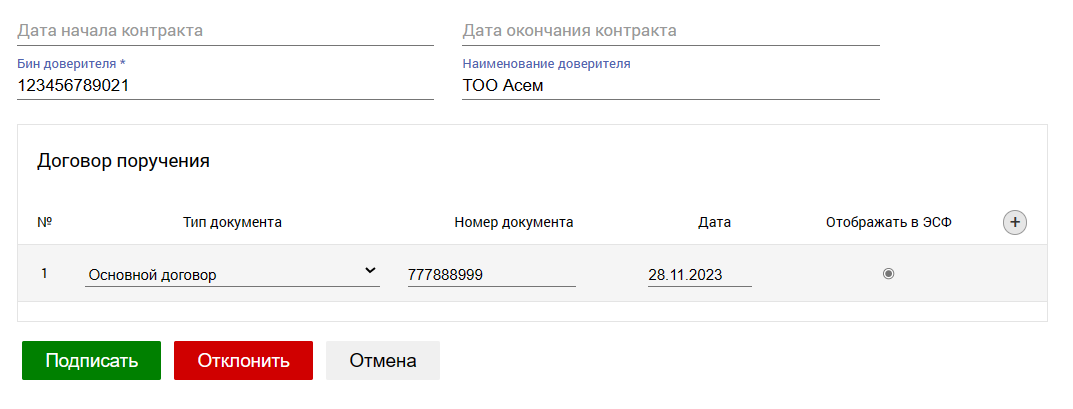
Task: Focus the 'Дата начала контракта' field
Action: point(225,31)
